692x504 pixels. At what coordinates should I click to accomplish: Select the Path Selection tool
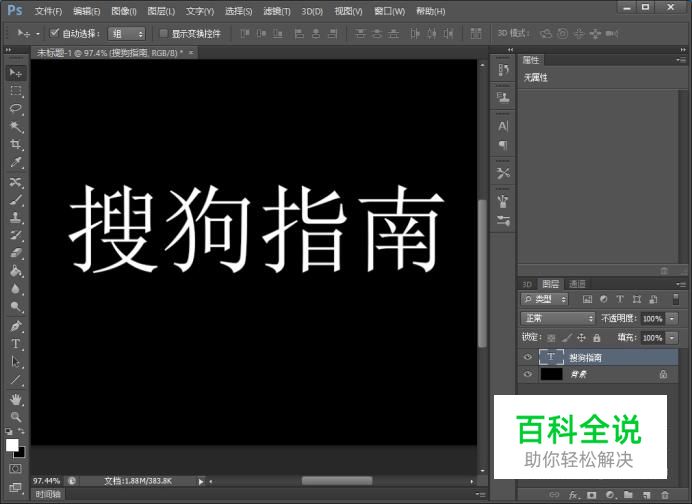[x=16, y=362]
